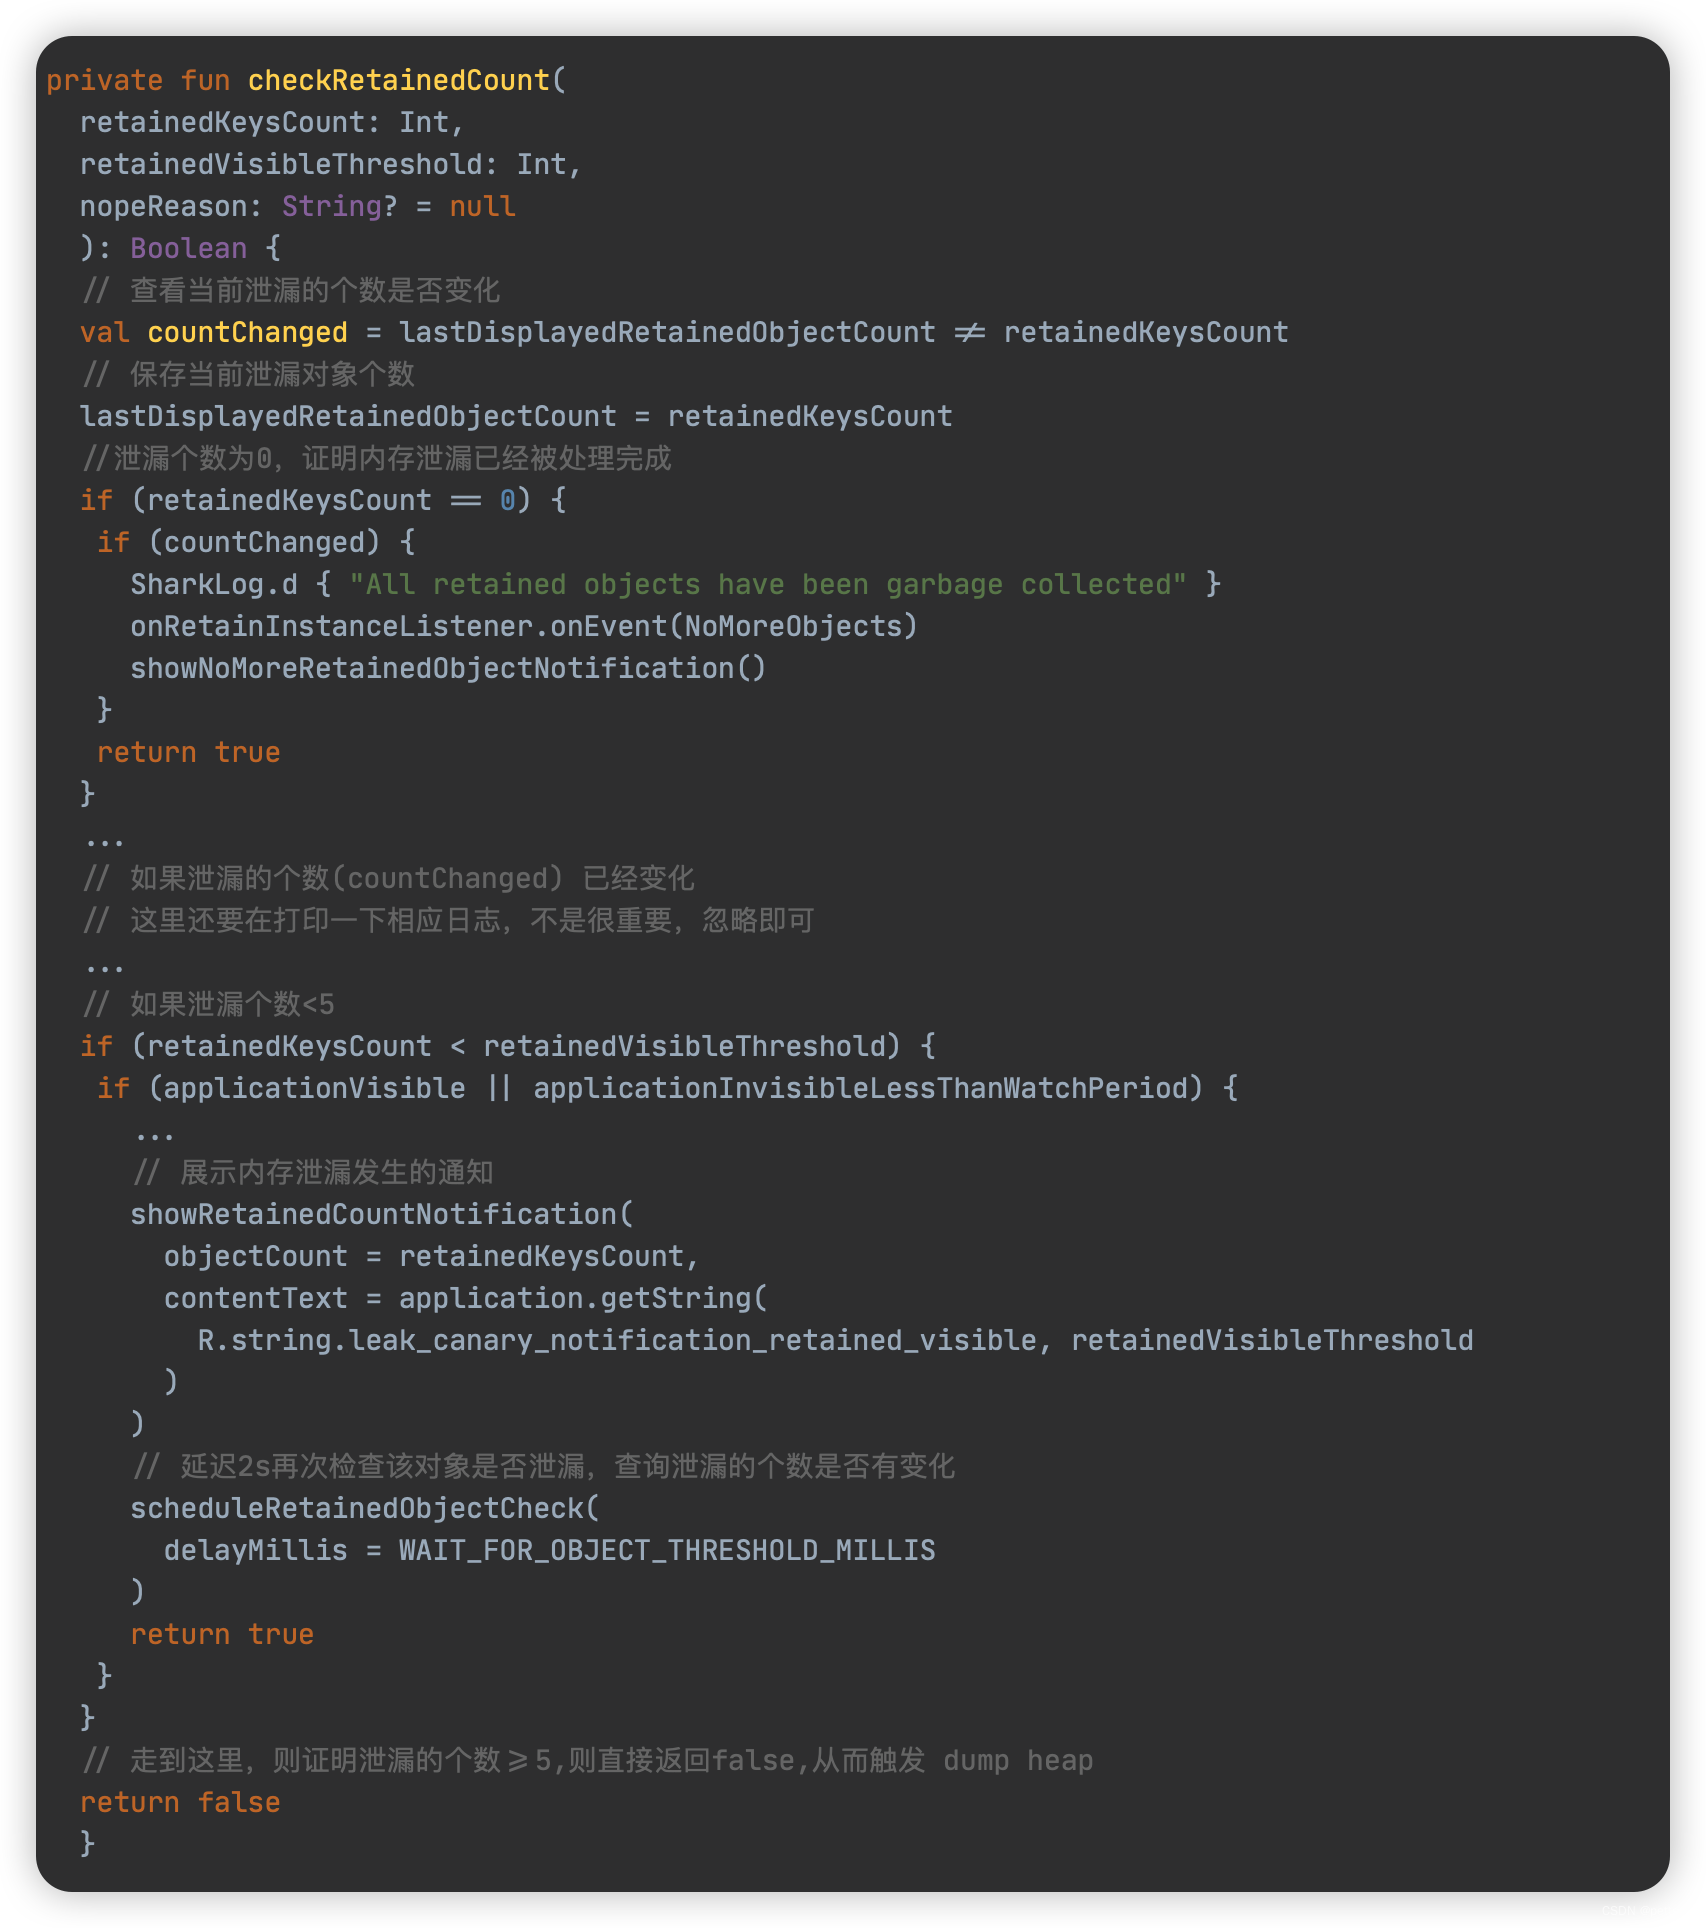Click if (retainedKeysCount < retainedVisibleThreshold) line
Image resolution: width=1706 pixels, height=1928 pixels.
tap(508, 1046)
